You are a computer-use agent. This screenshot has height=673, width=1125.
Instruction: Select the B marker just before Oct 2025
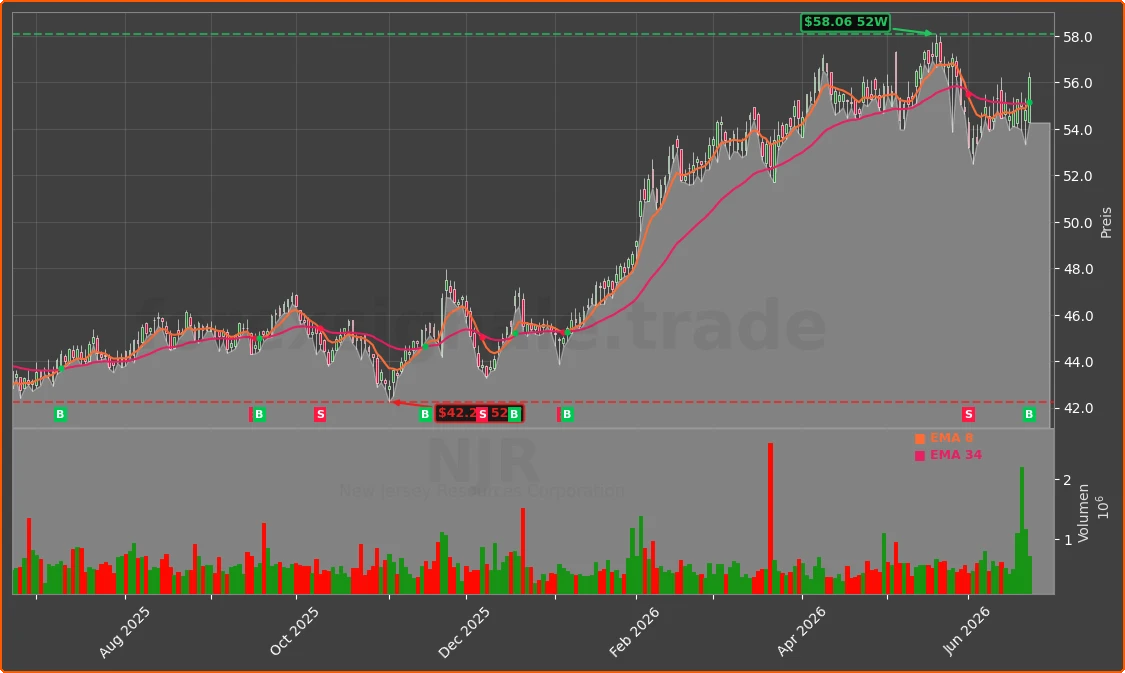tap(259, 414)
